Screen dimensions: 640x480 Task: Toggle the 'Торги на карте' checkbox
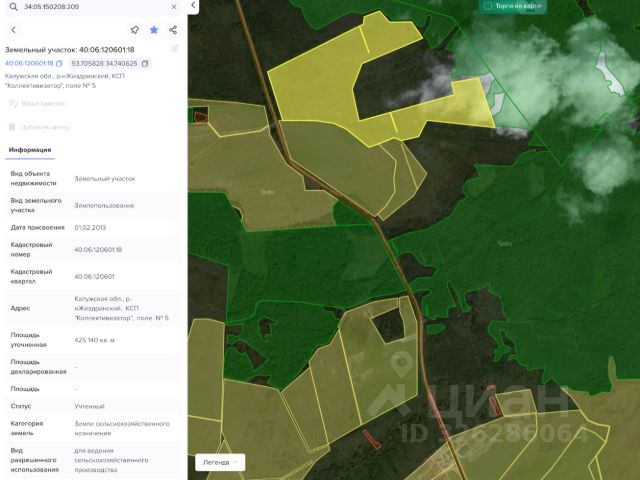pos(487,6)
